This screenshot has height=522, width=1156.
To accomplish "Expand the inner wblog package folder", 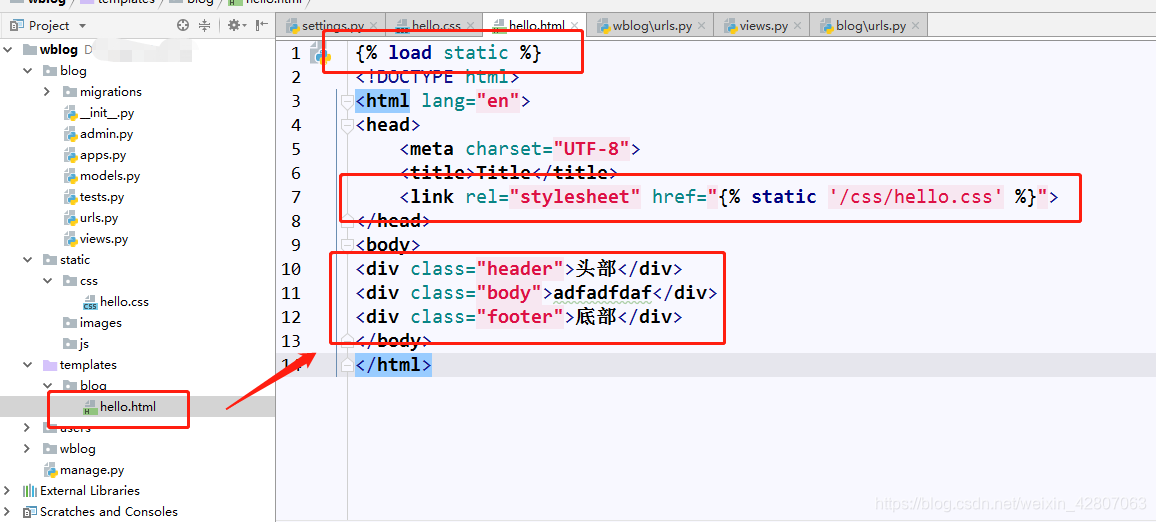I will point(28,448).
